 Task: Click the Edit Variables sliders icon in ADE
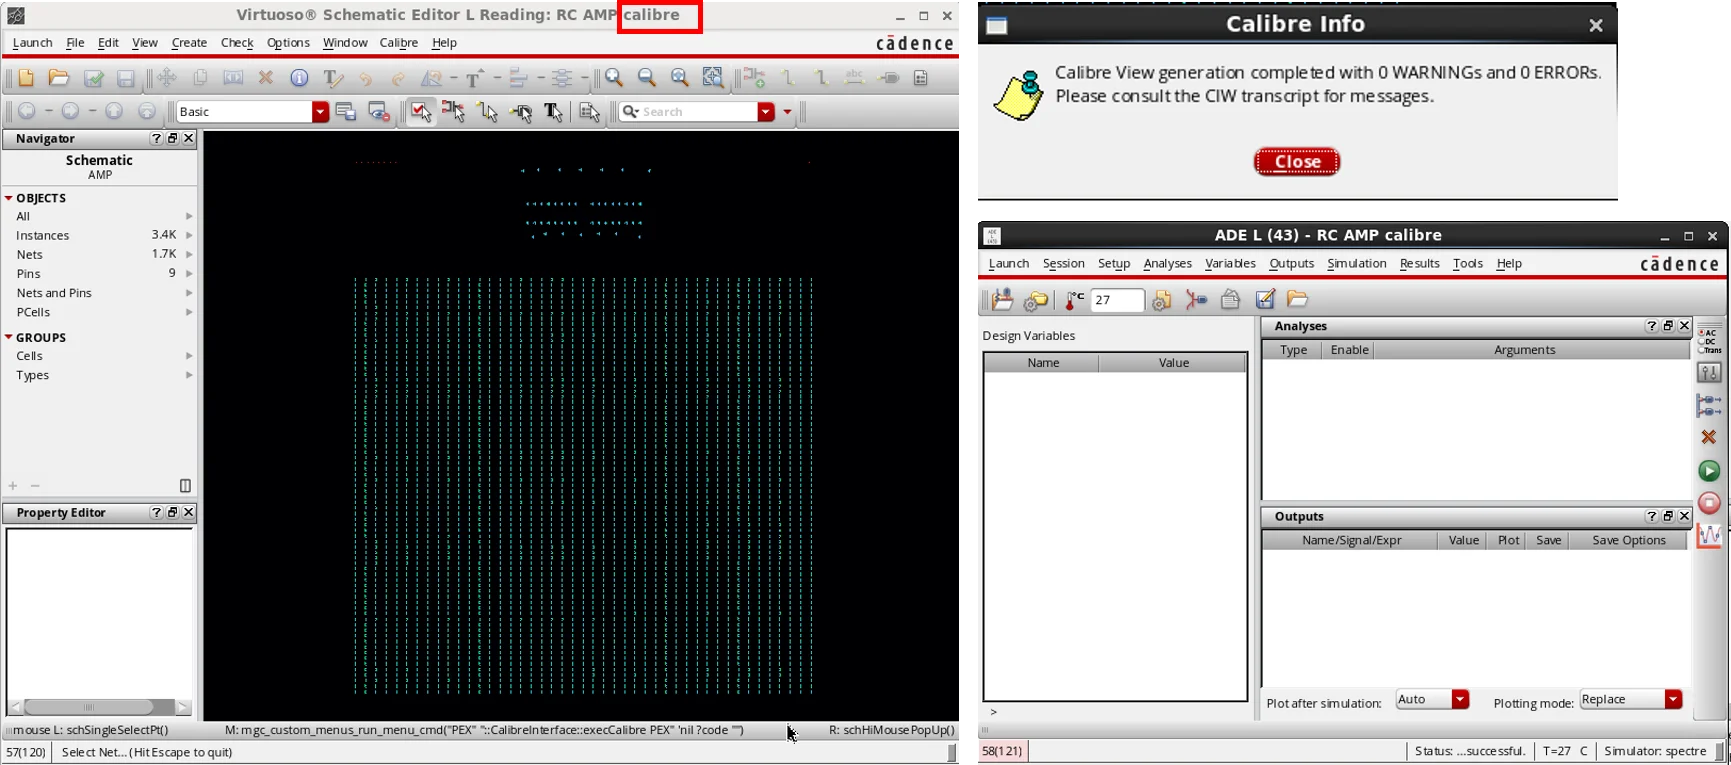tap(1710, 373)
